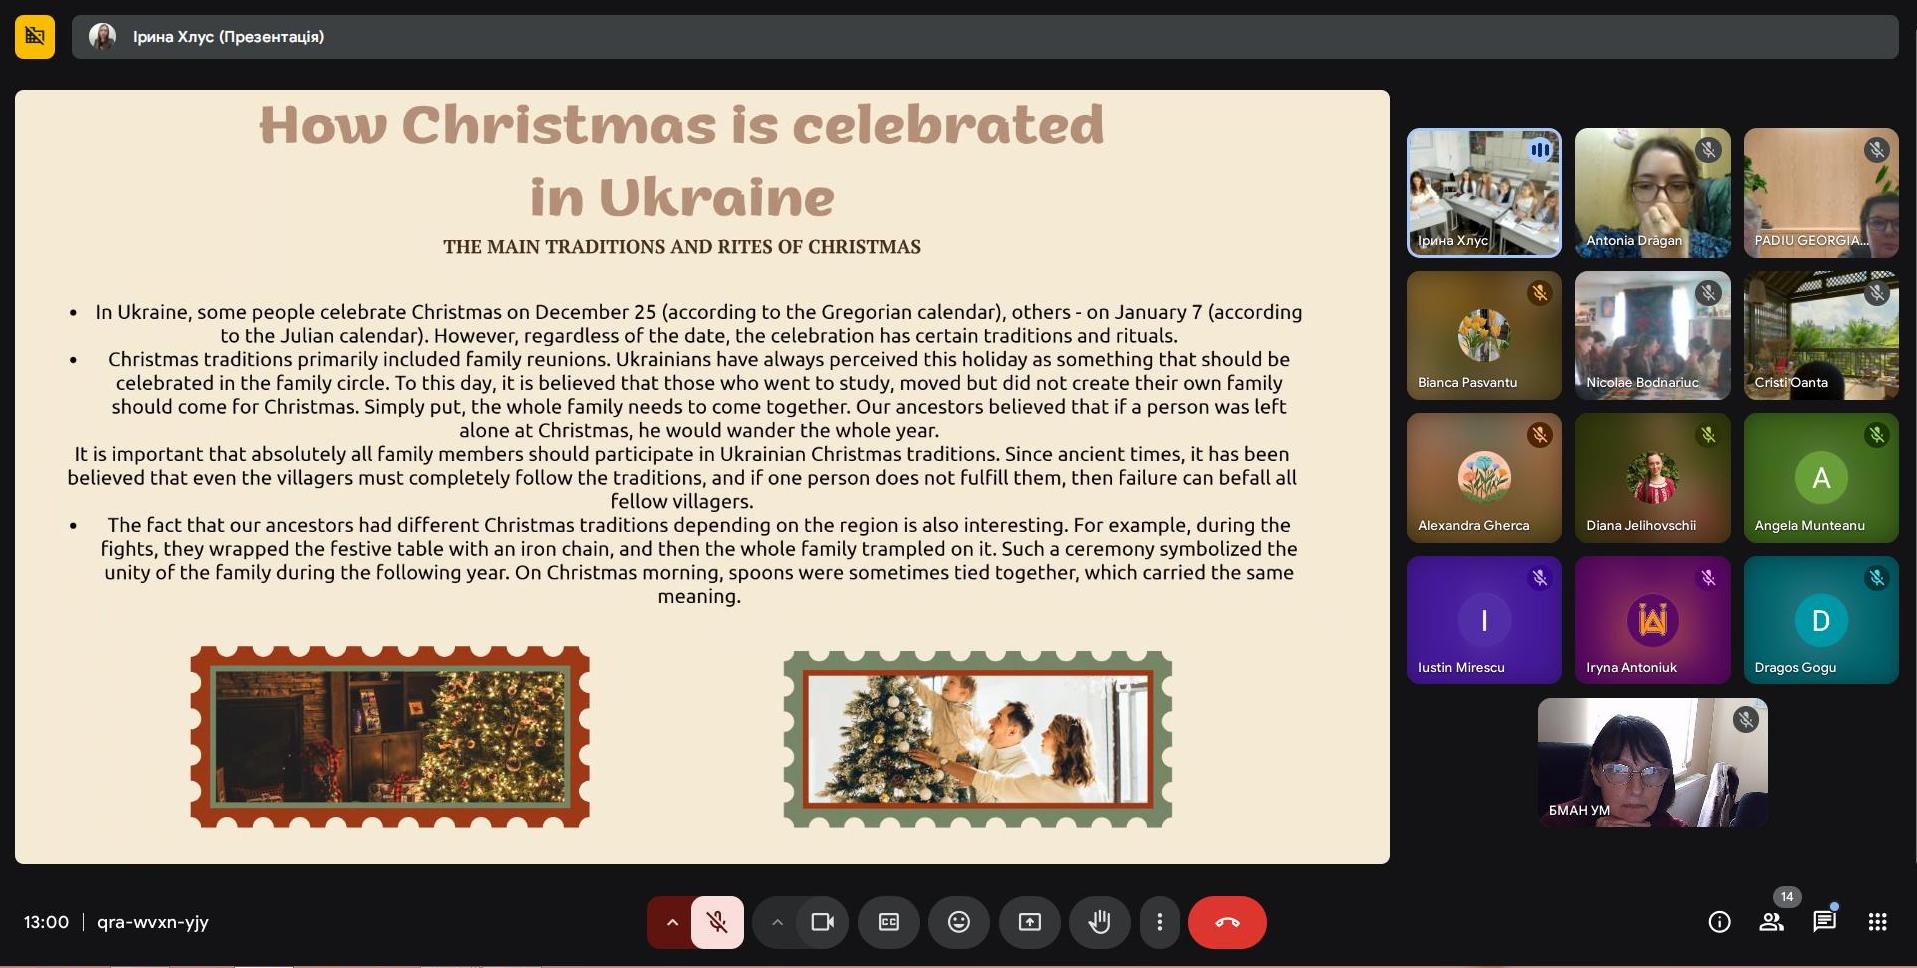
Task: Click muted mic icon on Antonia Dragan tile
Action: tap(1708, 150)
